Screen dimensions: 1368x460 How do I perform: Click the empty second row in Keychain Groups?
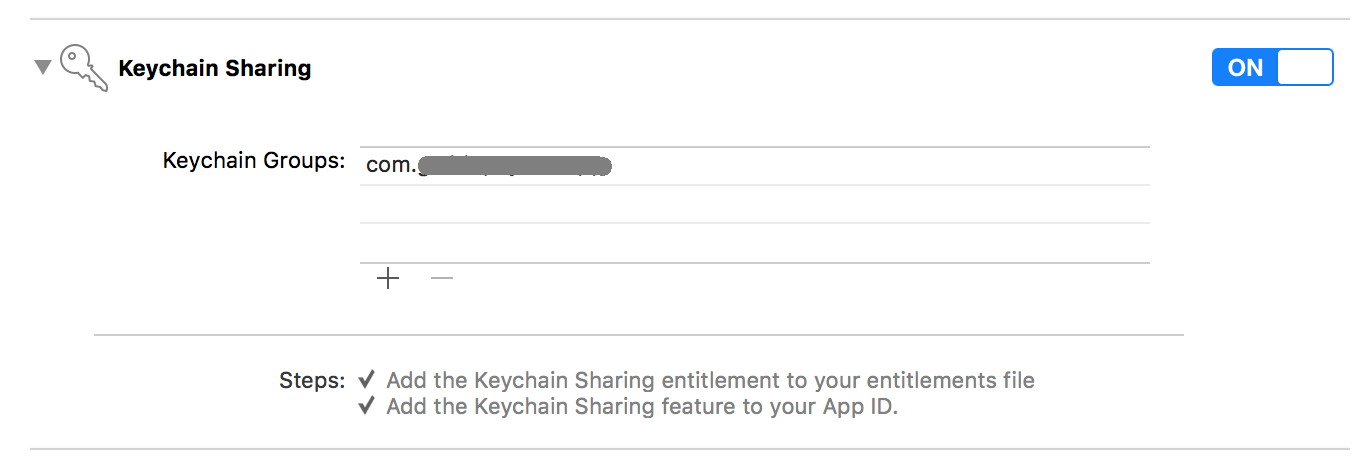point(754,204)
